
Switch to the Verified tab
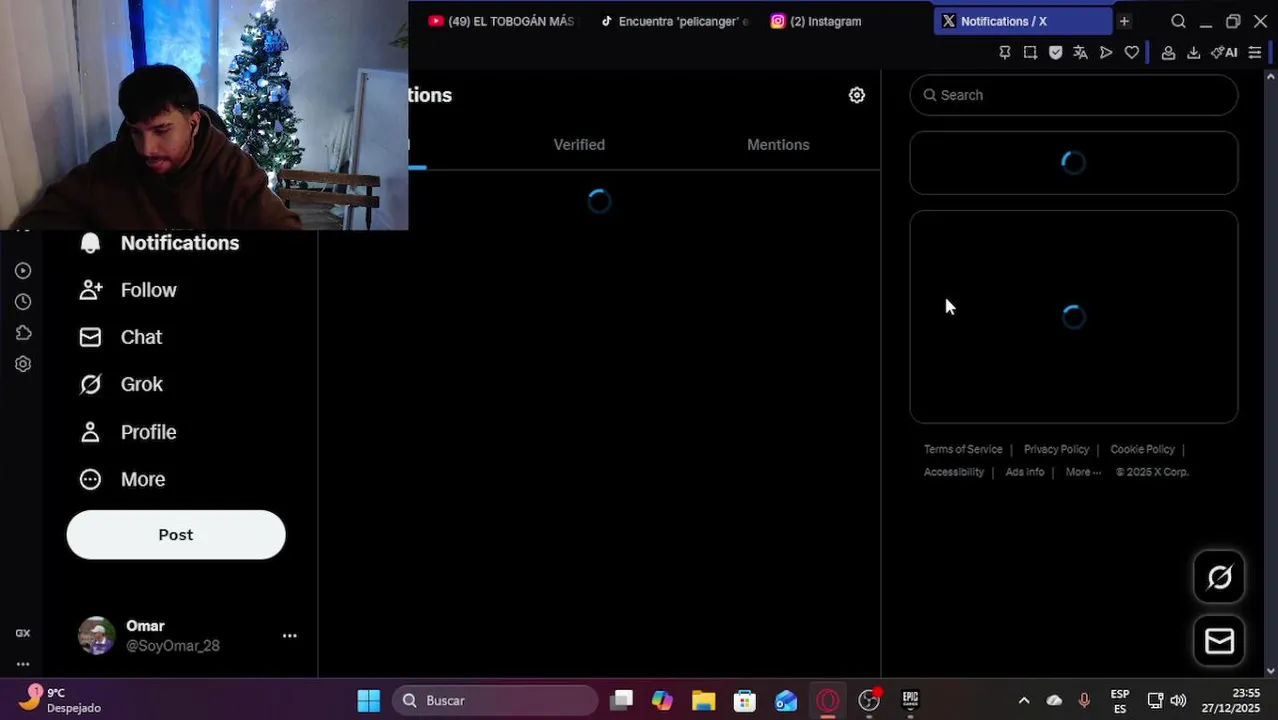click(579, 145)
